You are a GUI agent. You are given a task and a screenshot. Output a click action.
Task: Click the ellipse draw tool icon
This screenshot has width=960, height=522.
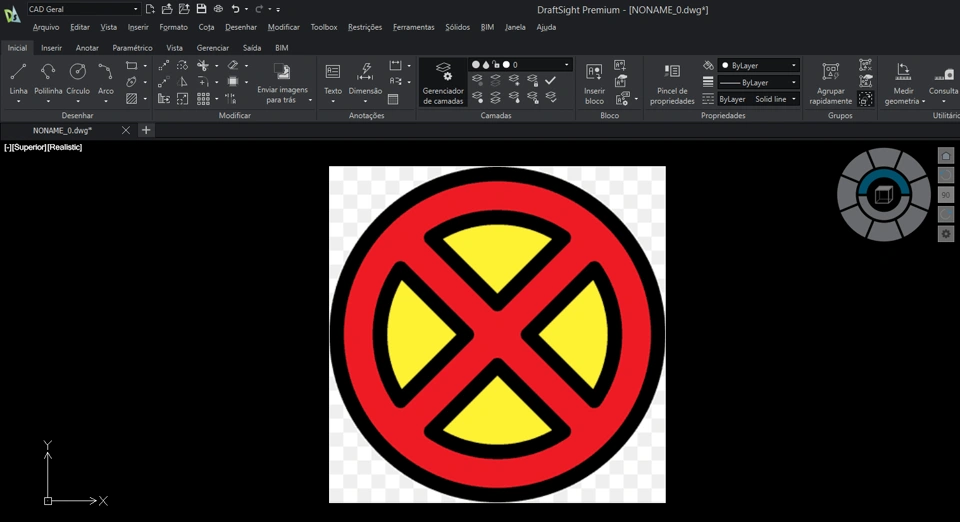(131, 82)
